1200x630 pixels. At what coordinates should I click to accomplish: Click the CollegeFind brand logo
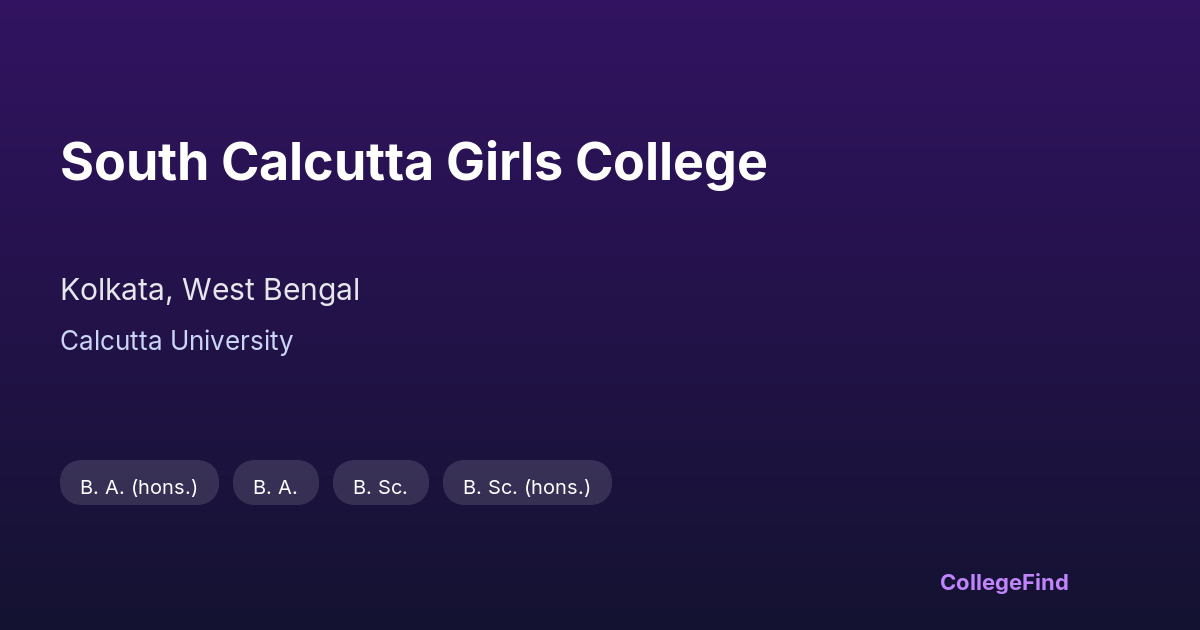[1004, 582]
